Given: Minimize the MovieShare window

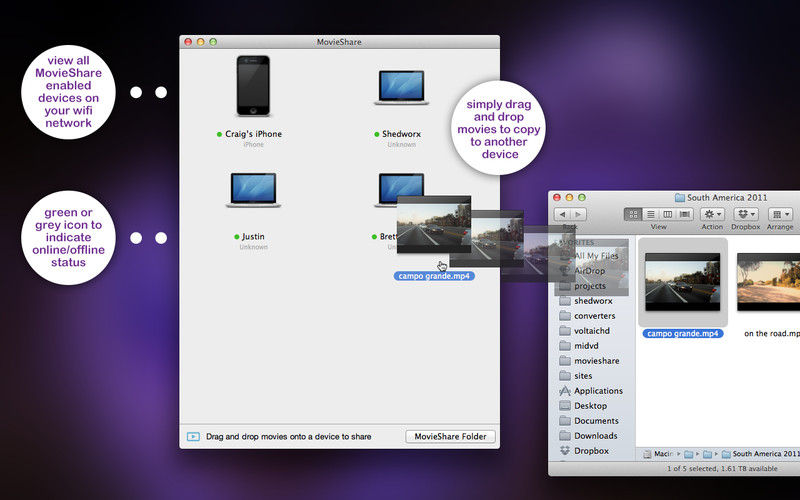Looking at the screenshot, I should click(201, 42).
